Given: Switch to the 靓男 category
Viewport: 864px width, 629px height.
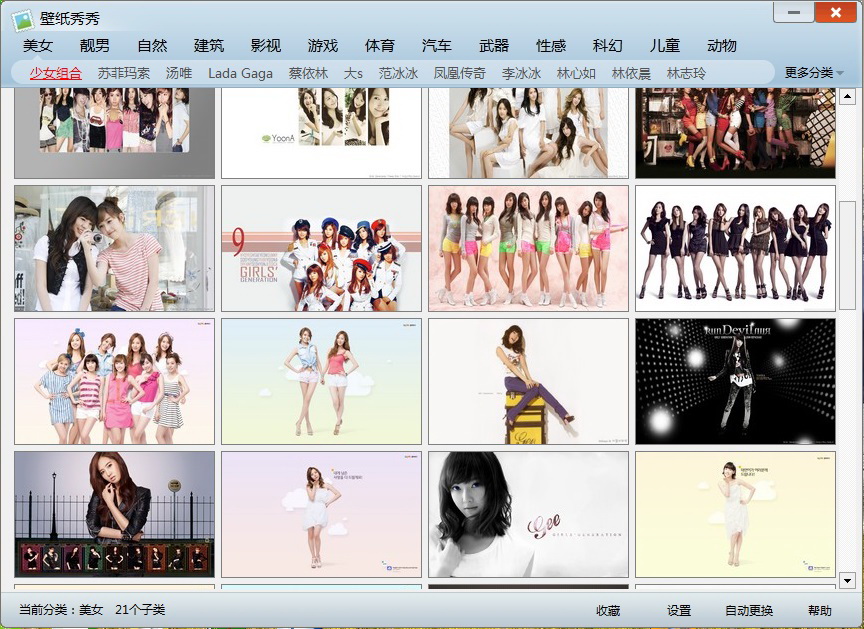Looking at the screenshot, I should click(x=95, y=46).
